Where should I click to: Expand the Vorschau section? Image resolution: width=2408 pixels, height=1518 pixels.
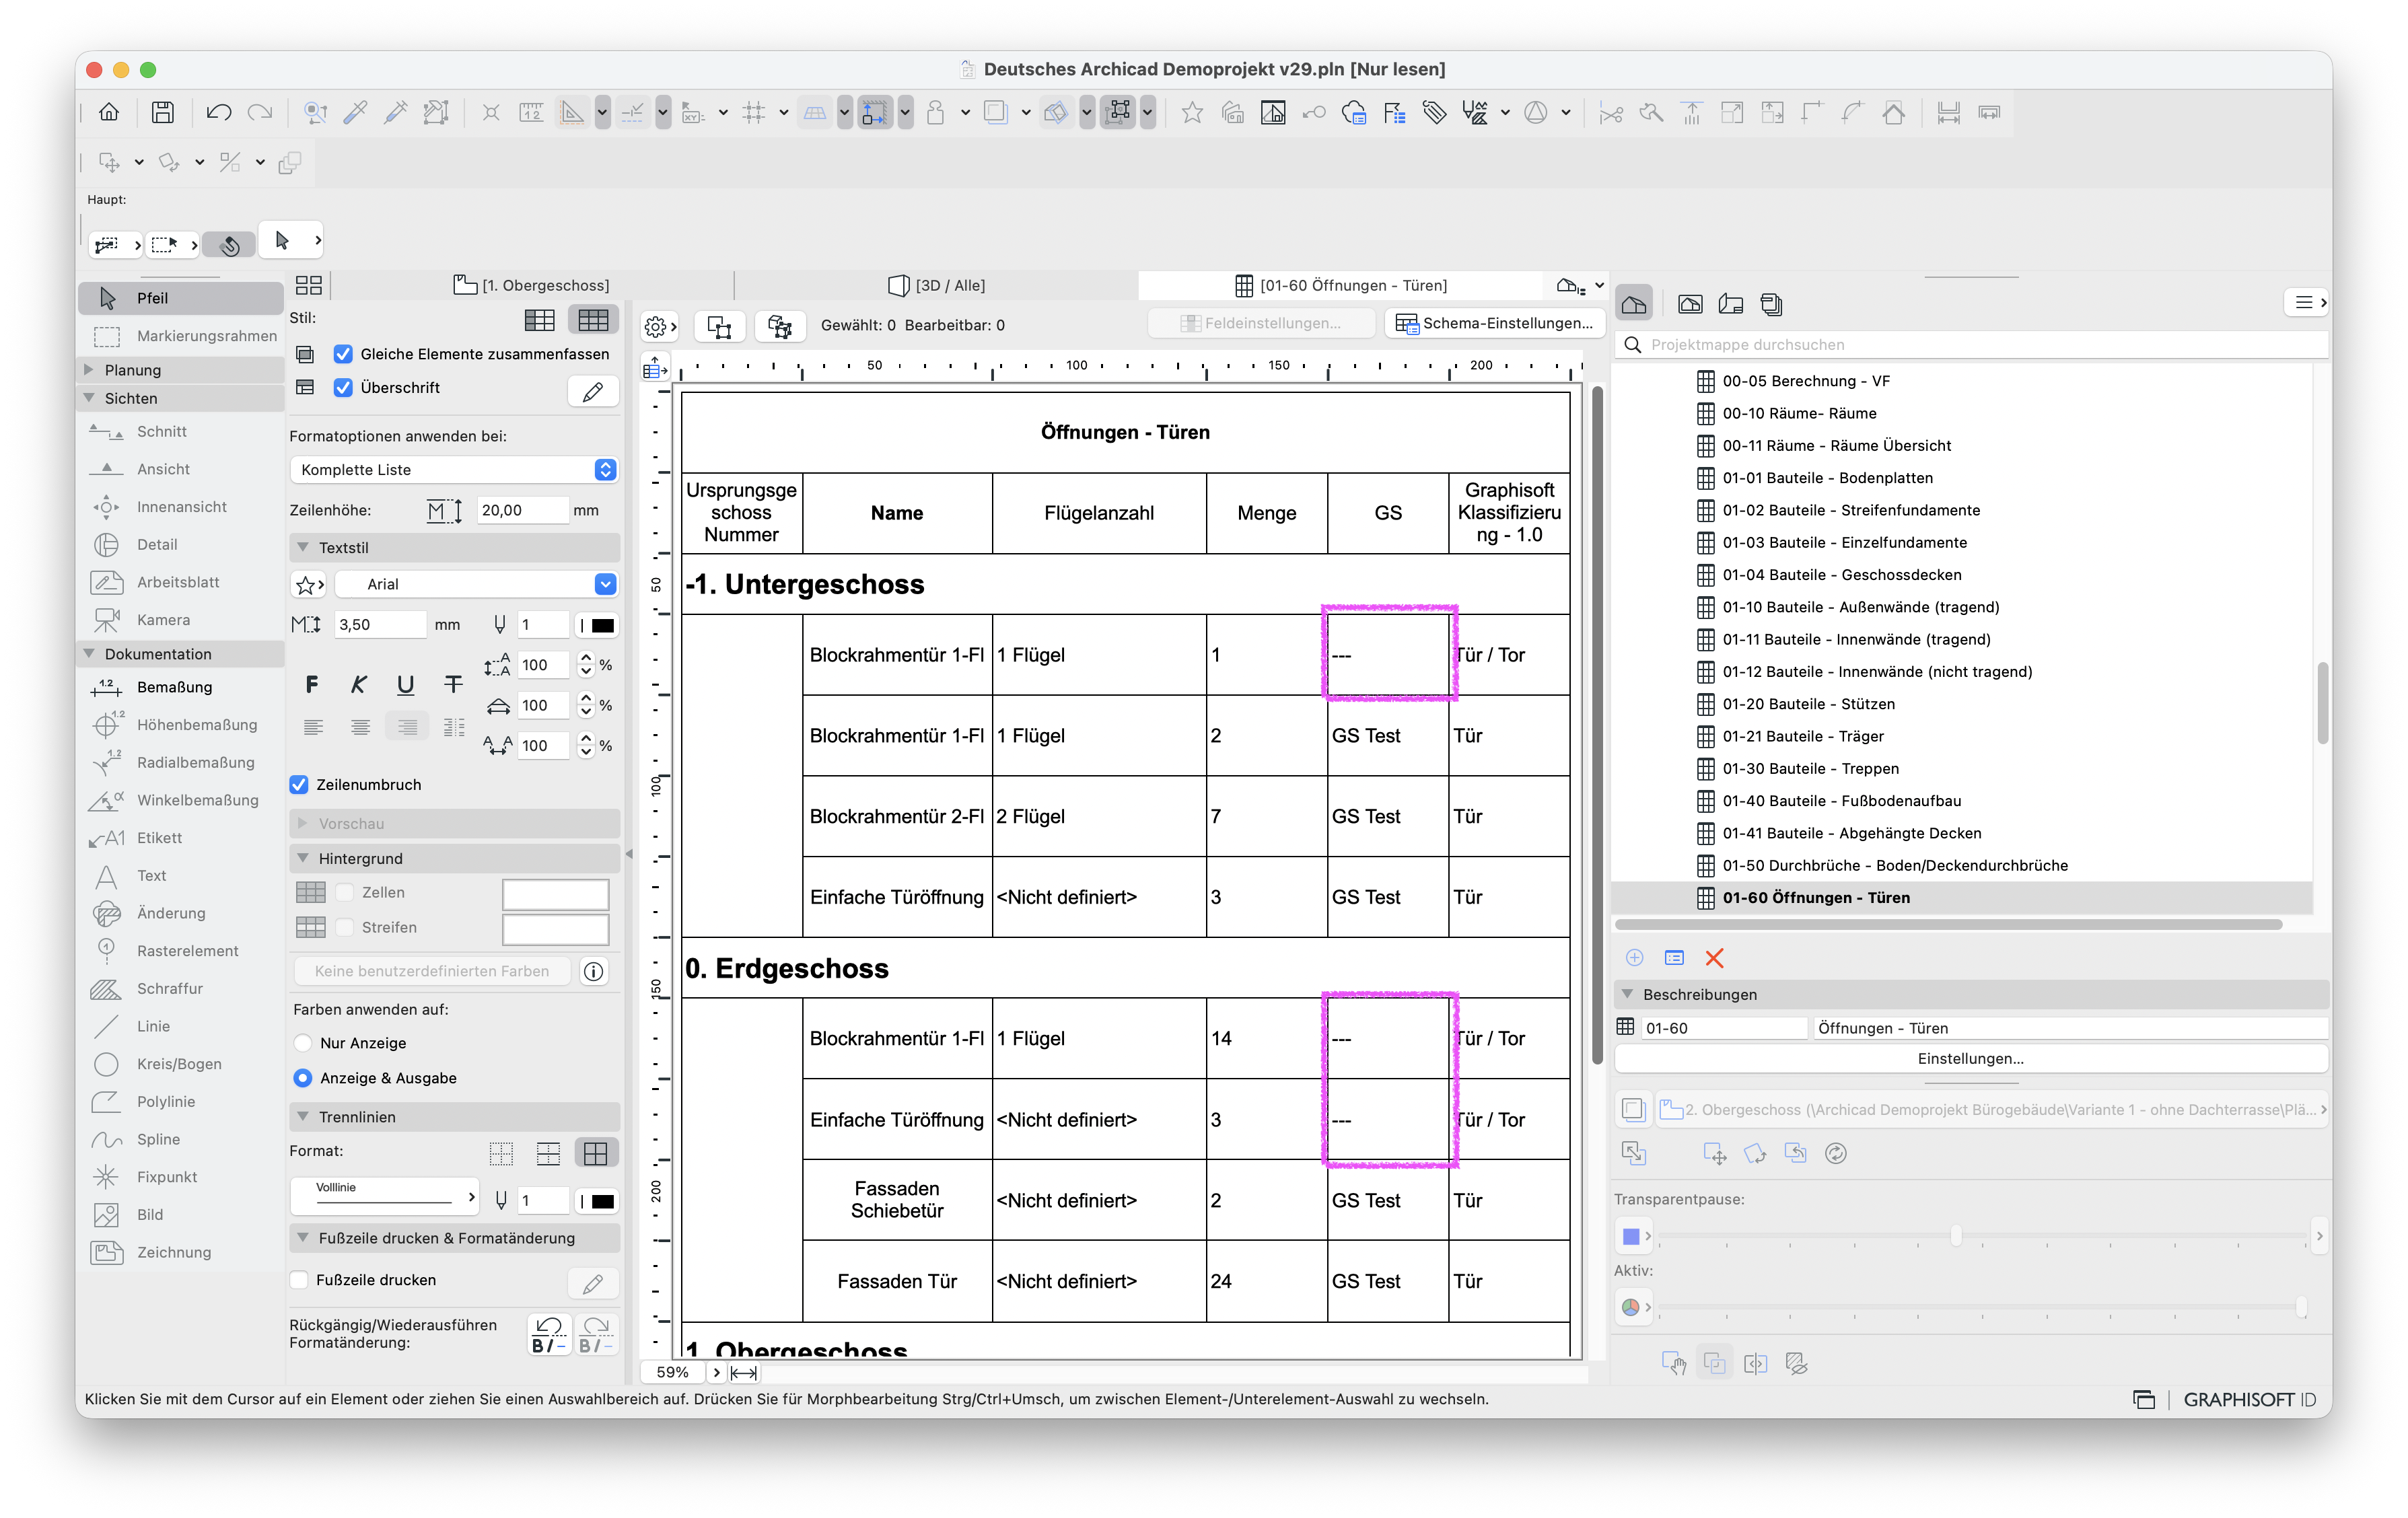[x=303, y=823]
